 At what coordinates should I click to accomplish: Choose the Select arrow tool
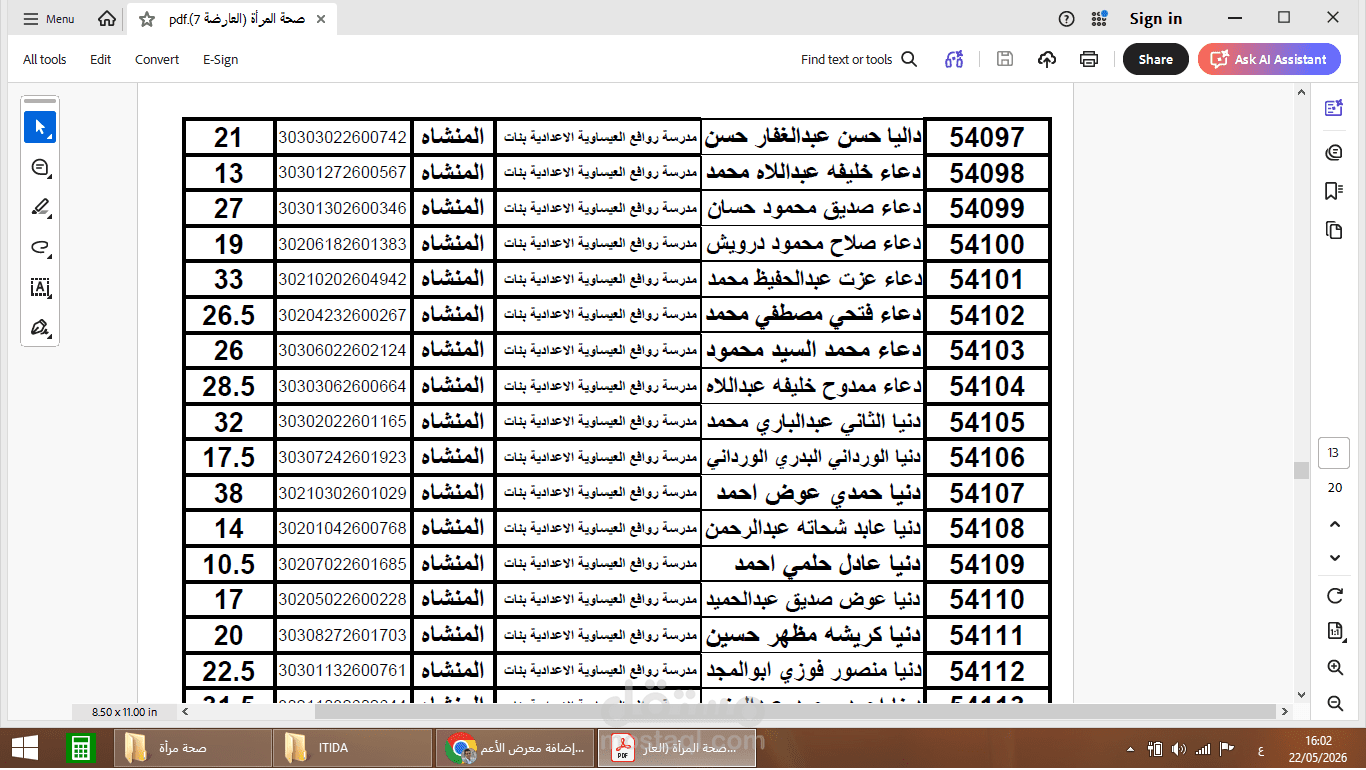[40, 127]
